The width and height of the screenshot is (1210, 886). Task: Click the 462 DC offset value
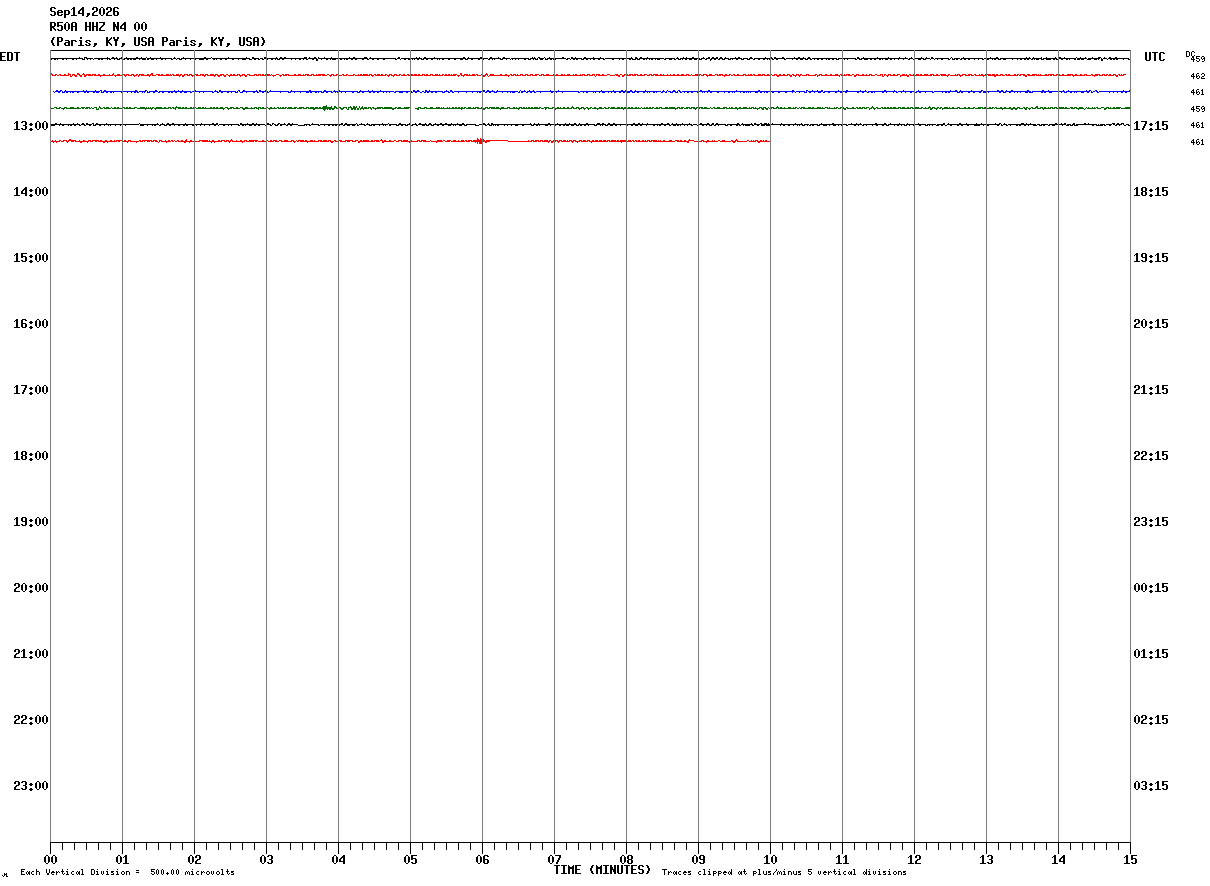pyautogui.click(x=1197, y=76)
